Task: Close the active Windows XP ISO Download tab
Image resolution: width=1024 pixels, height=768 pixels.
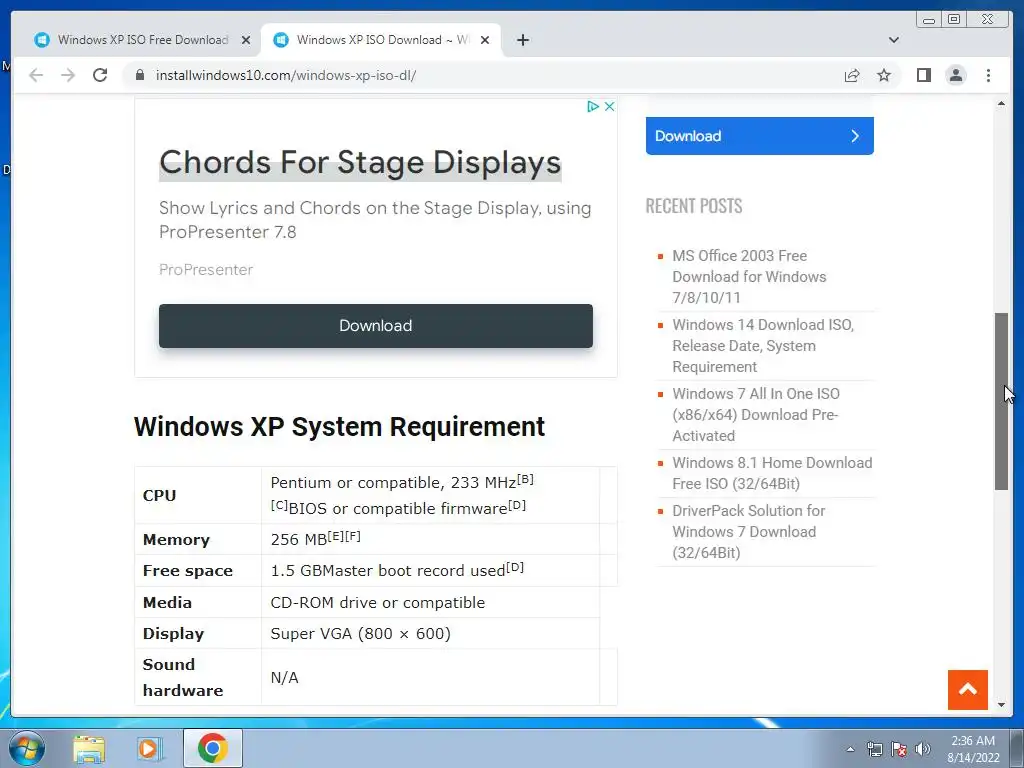Action: coord(485,40)
